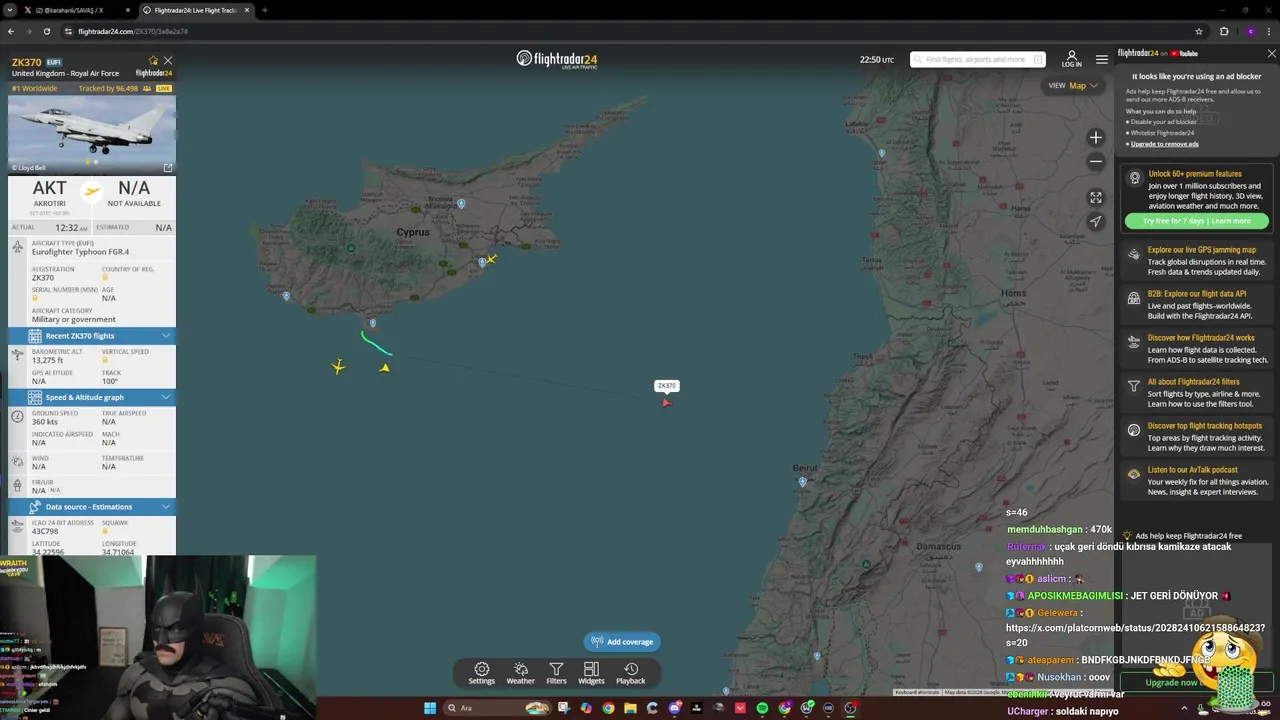Select the large yellow aircraft southwest of Cyprus
The height and width of the screenshot is (720, 1280).
339,367
